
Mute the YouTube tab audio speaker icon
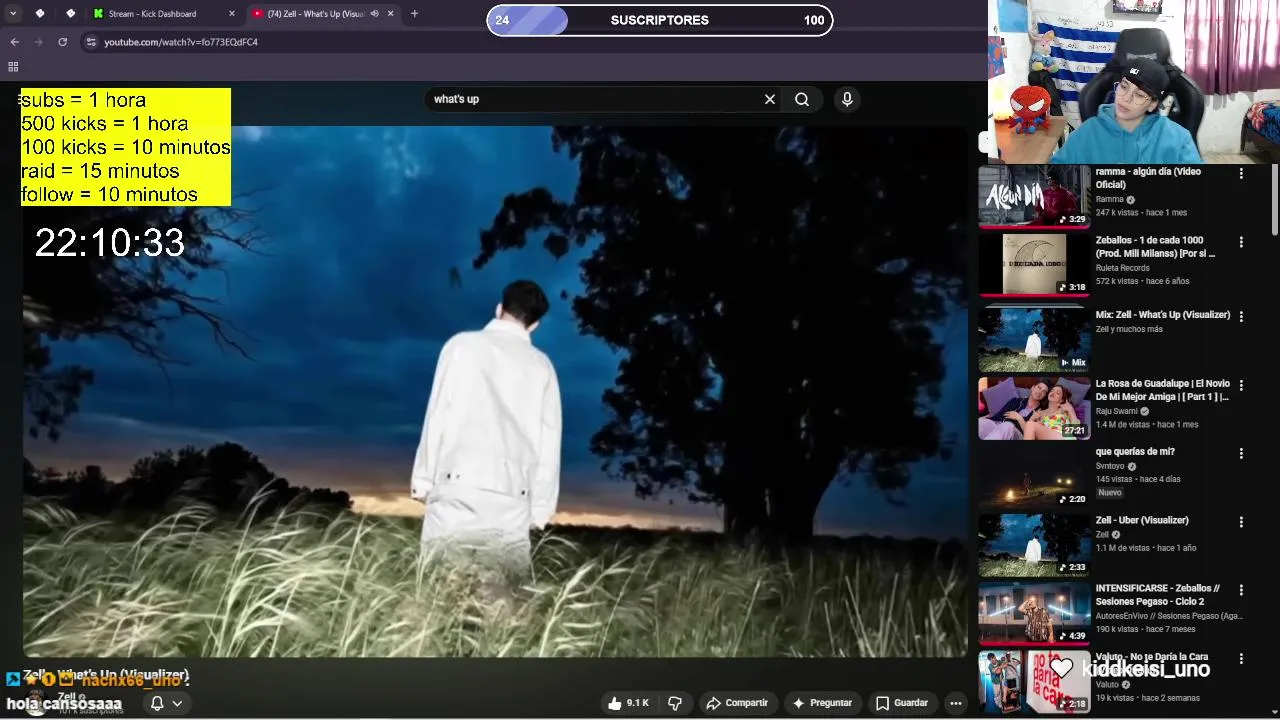tap(375, 14)
